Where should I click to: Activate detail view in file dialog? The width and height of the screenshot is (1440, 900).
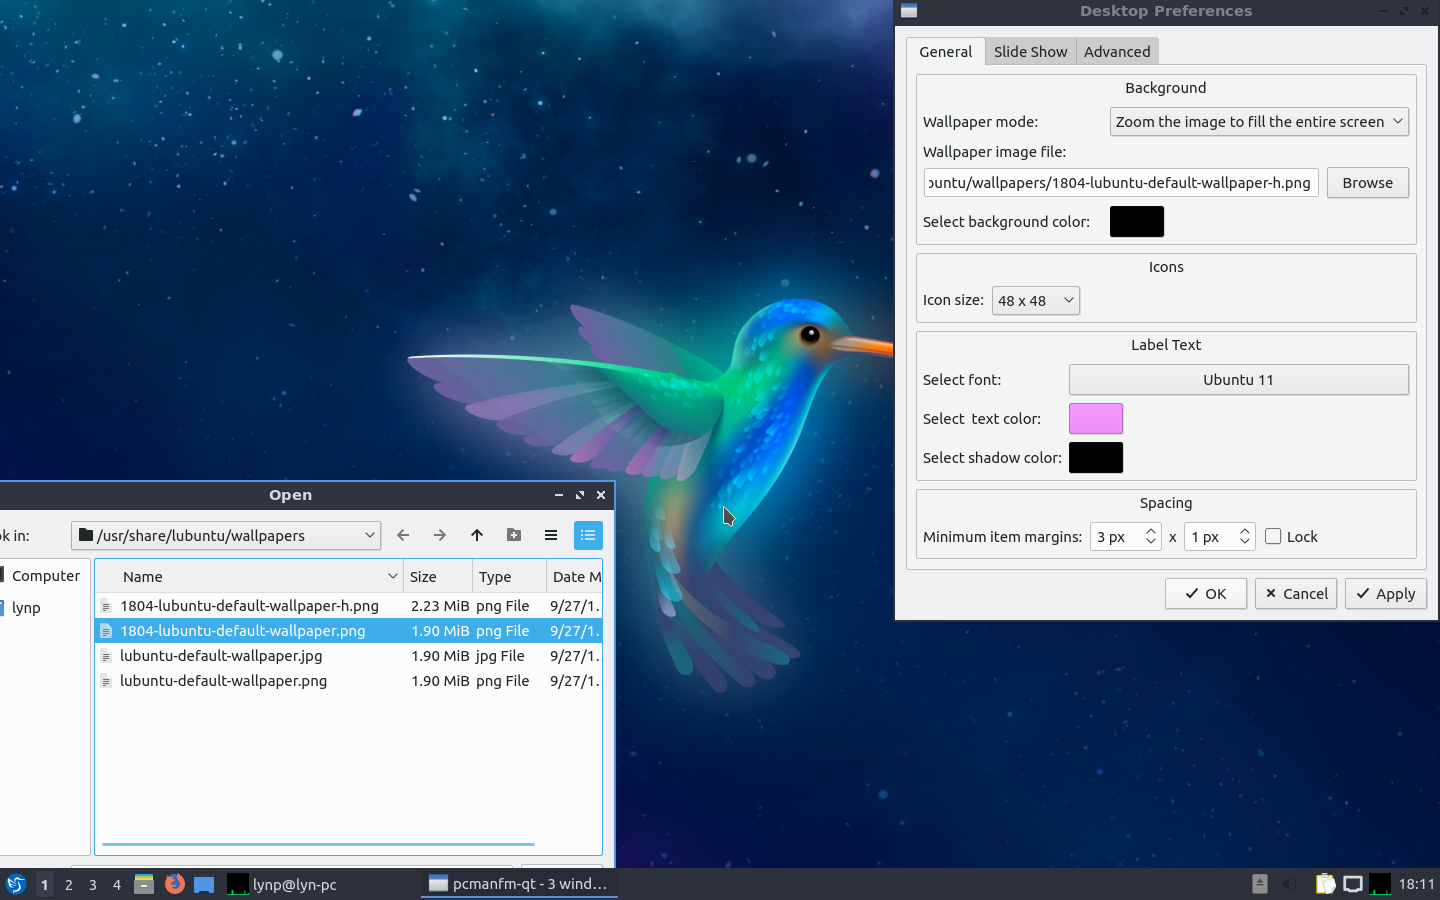coord(588,535)
